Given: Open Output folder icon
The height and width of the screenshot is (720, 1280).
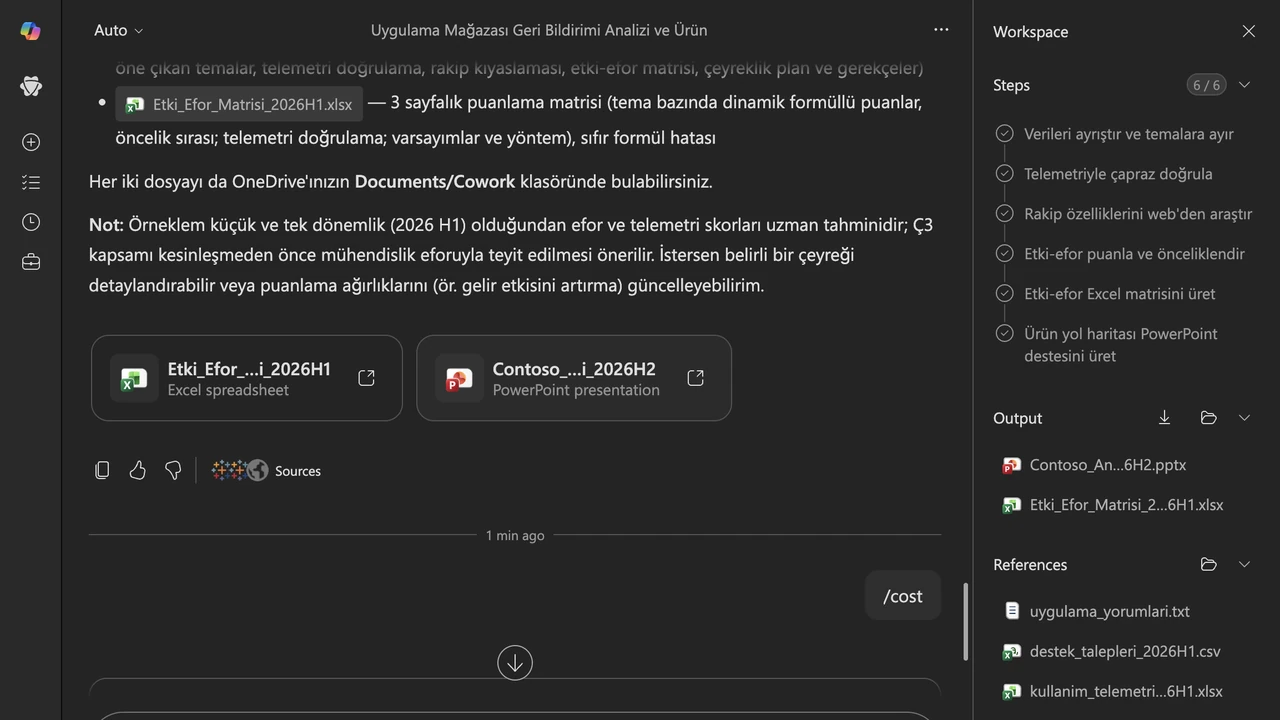Looking at the screenshot, I should (x=1208, y=418).
